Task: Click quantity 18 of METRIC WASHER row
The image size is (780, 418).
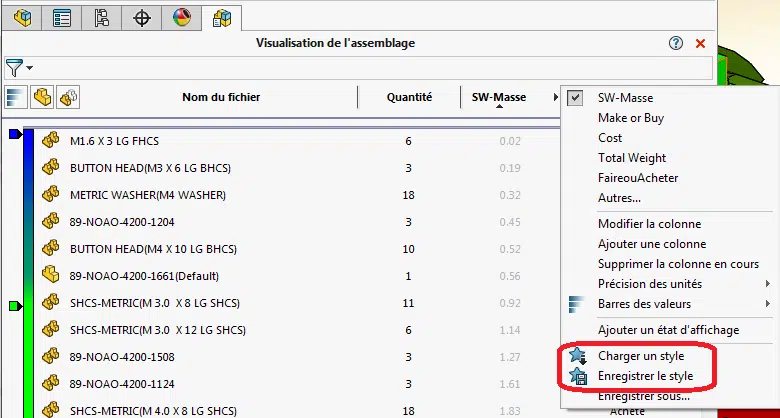Action: [x=408, y=195]
